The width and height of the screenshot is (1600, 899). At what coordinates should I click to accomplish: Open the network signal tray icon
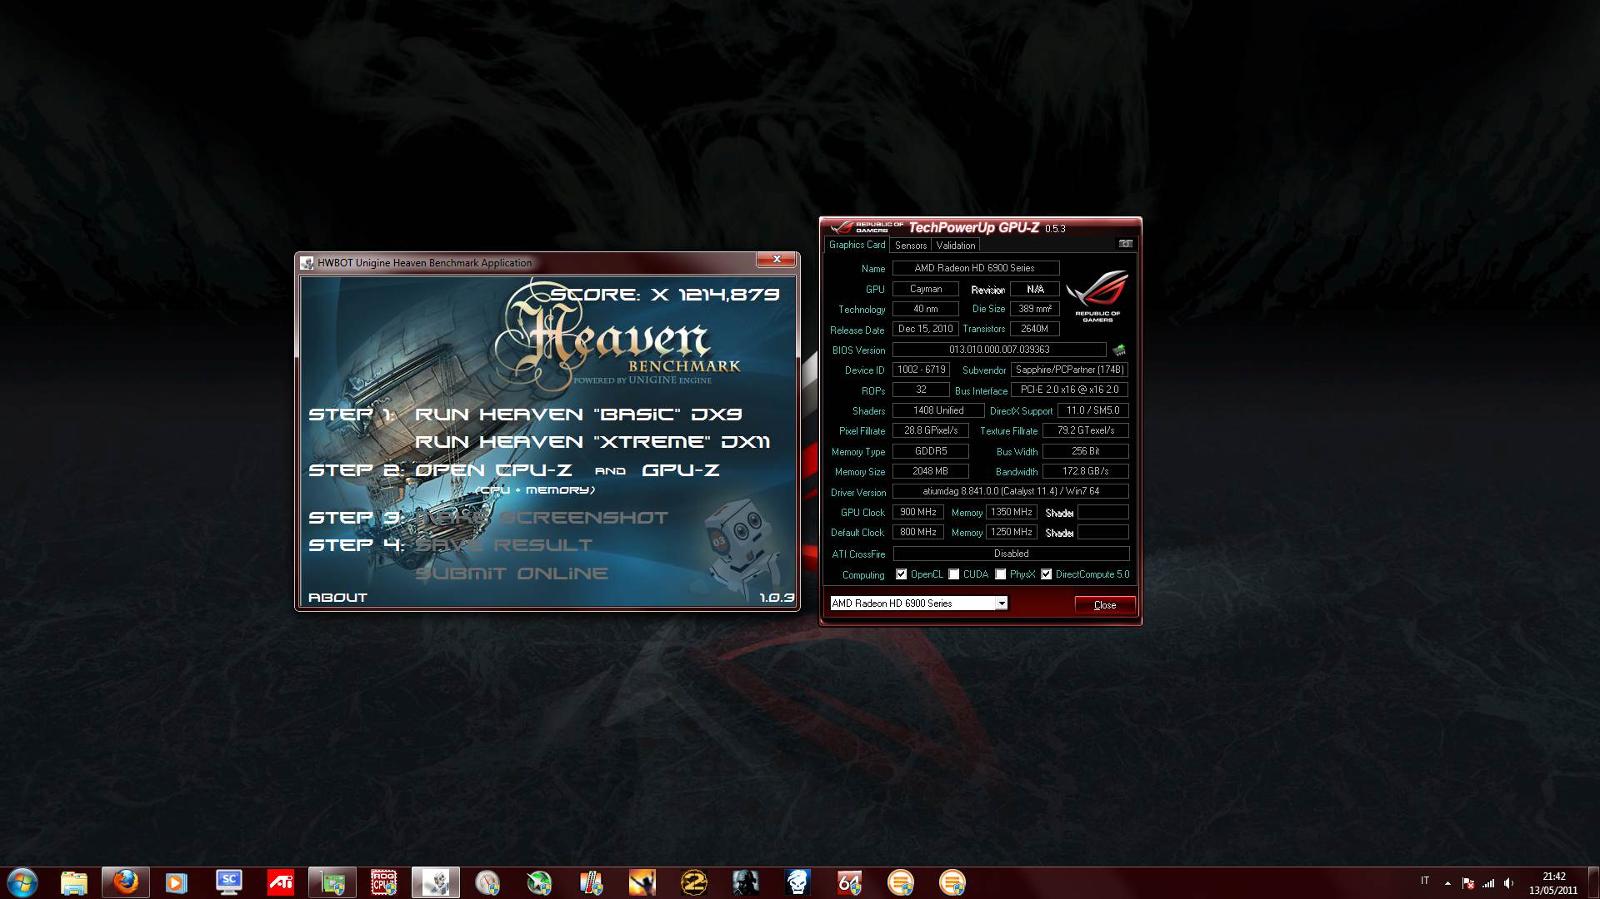pos(1489,883)
